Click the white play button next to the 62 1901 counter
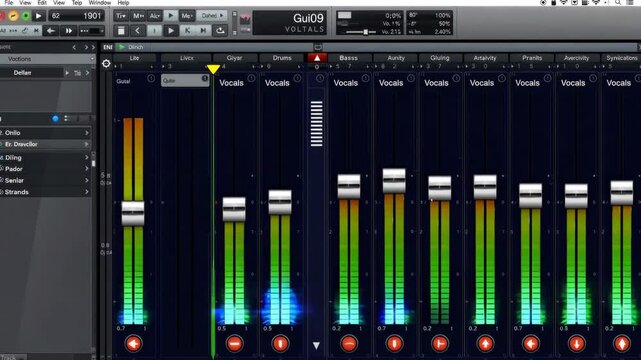The height and width of the screenshot is (360, 641). [x=38, y=16]
